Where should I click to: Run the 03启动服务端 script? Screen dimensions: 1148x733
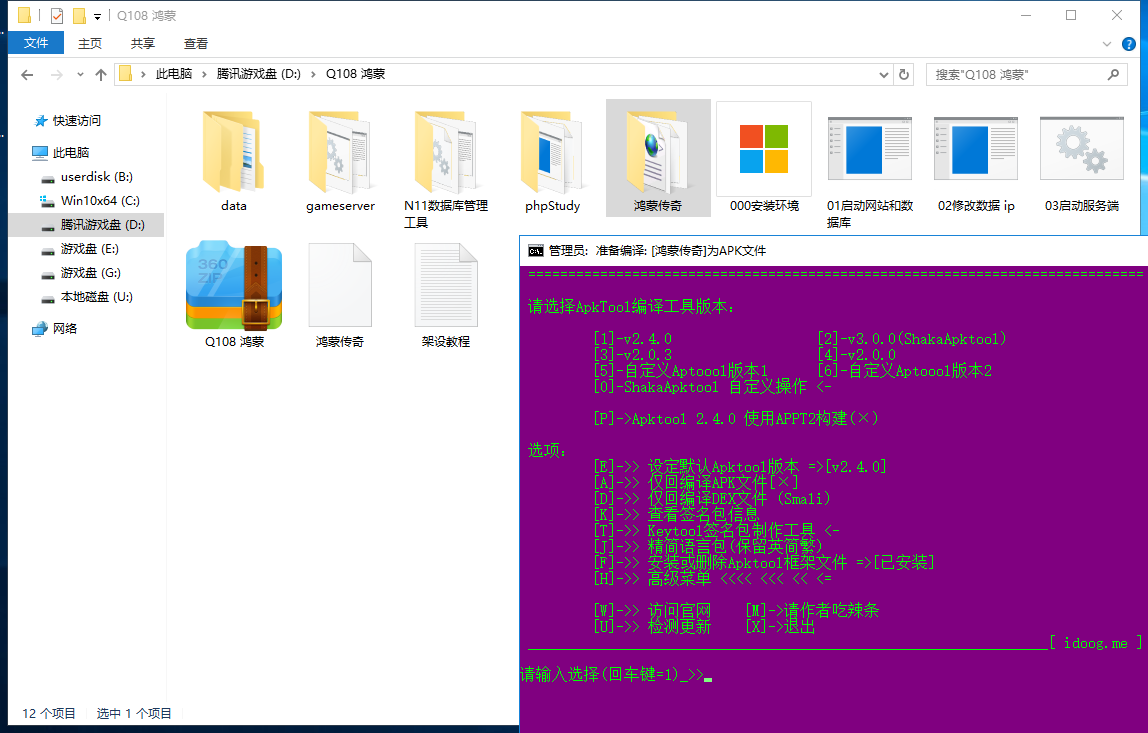(1081, 162)
